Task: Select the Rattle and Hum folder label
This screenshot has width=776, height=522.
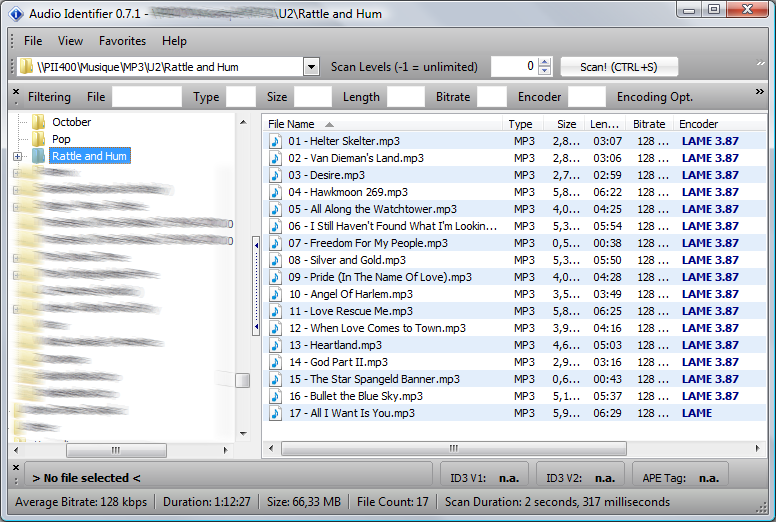Action: pos(90,156)
